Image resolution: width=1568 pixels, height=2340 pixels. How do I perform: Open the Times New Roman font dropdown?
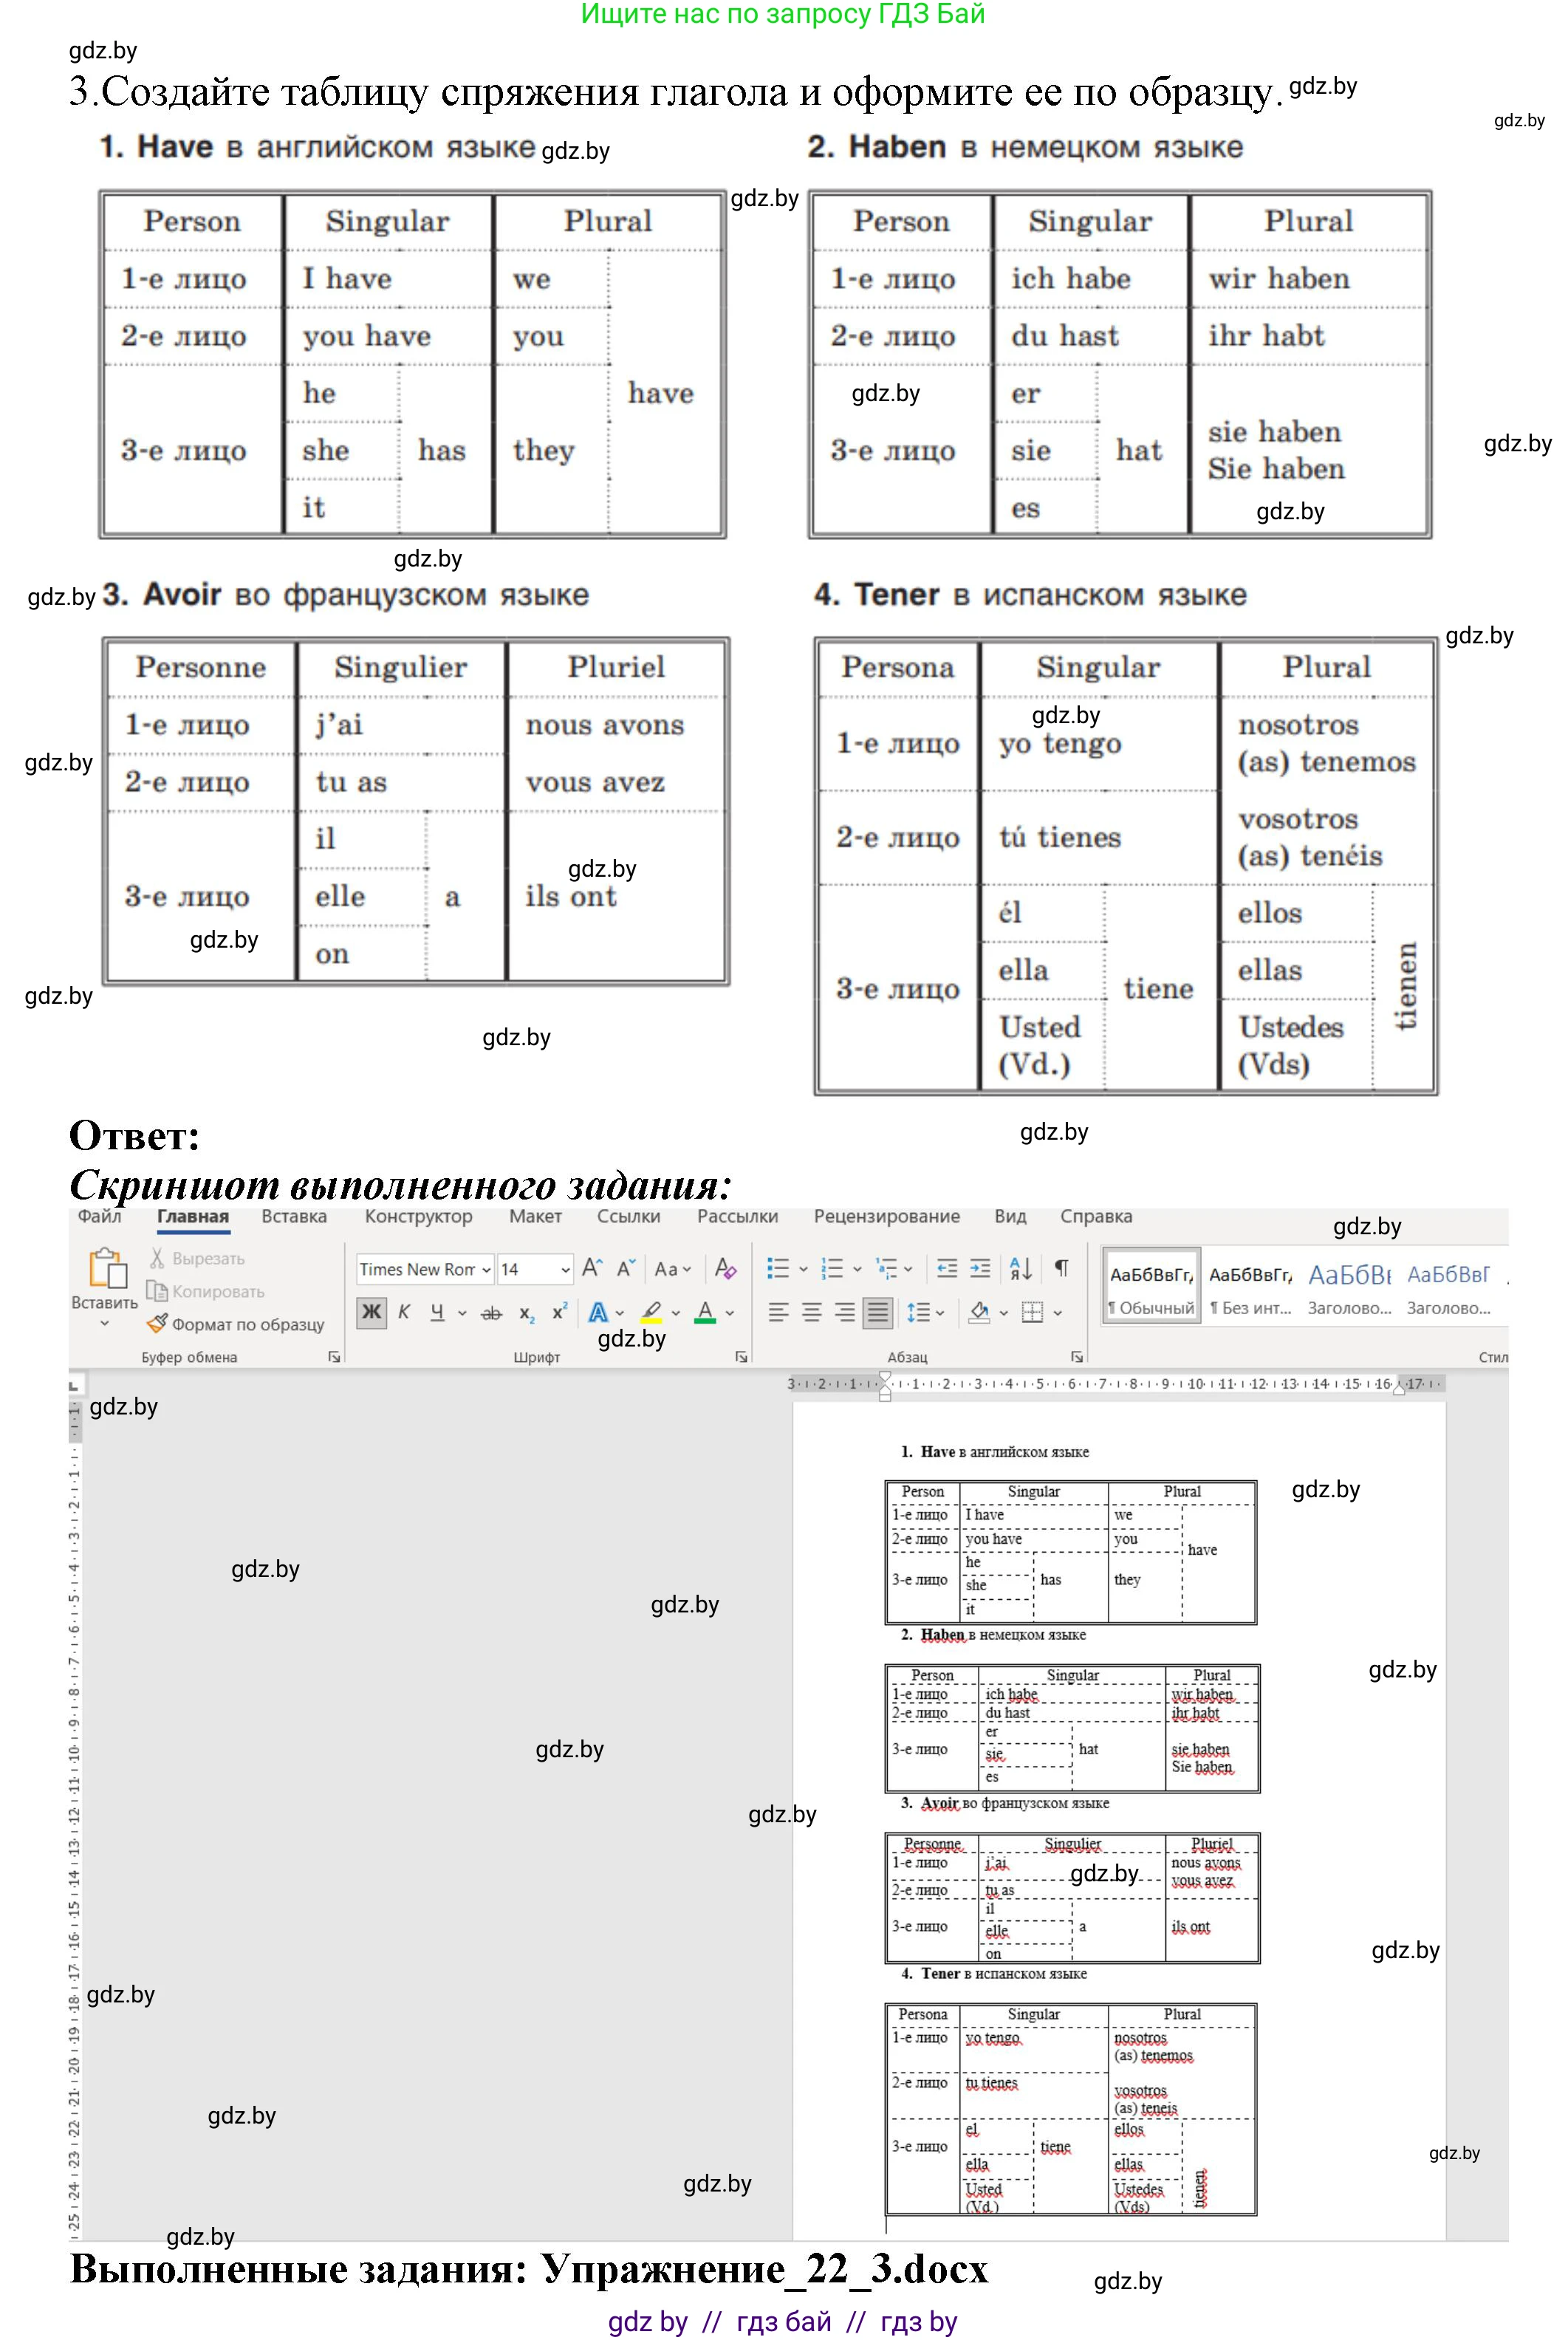pos(487,1269)
